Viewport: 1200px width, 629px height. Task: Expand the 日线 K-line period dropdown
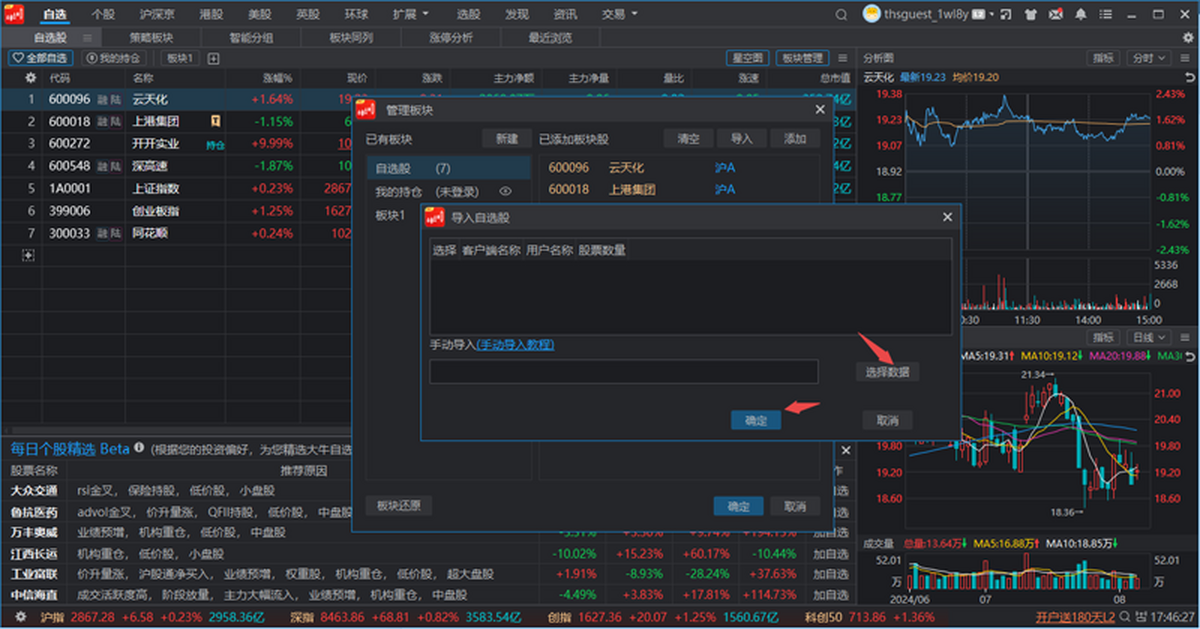click(x=1148, y=338)
